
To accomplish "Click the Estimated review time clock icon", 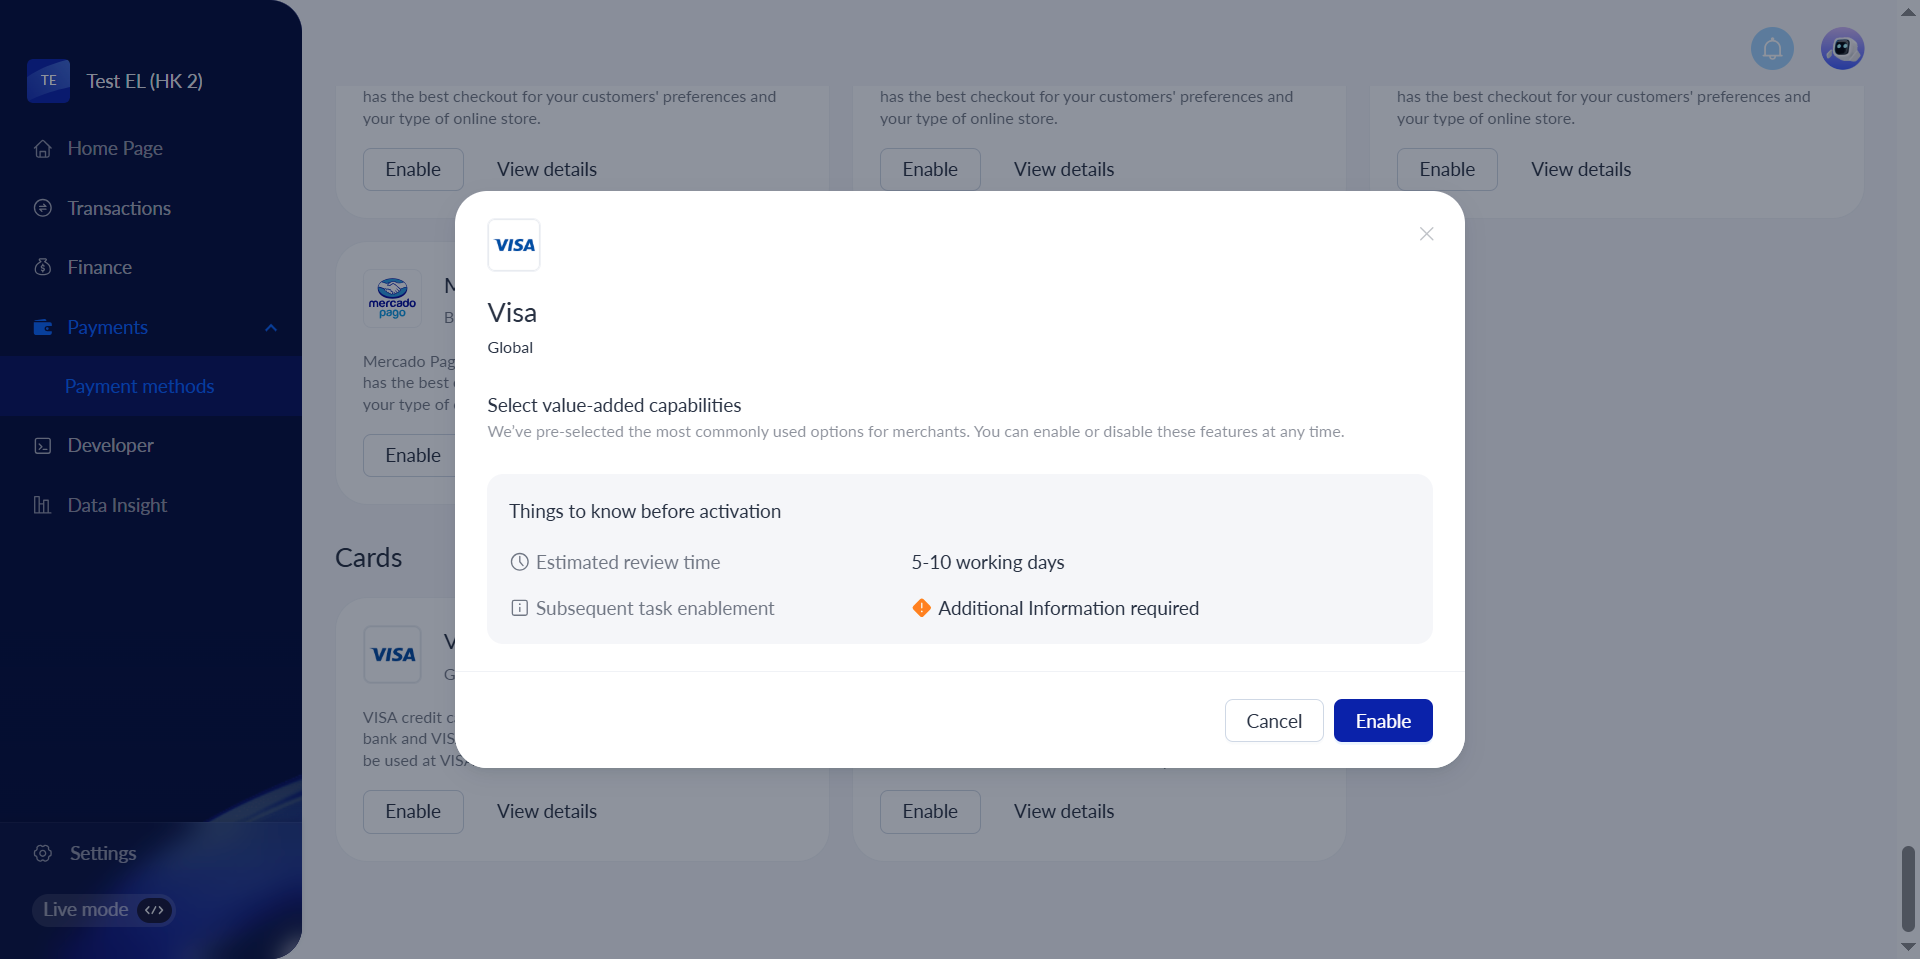I will click(x=520, y=562).
